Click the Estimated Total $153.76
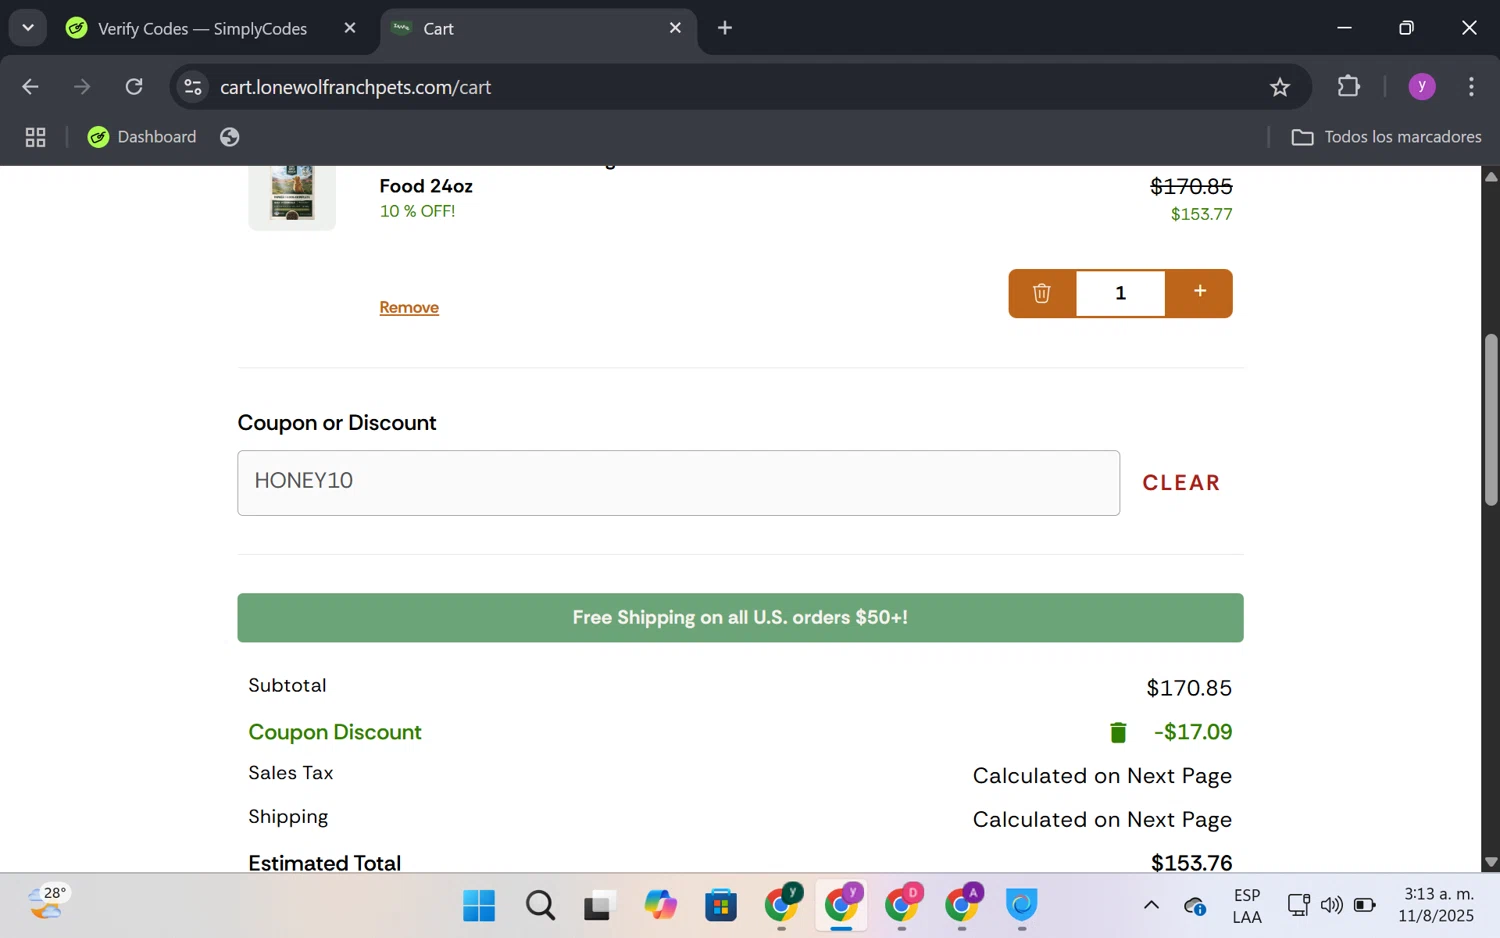Screen dimensions: 1500x938 pyautogui.click(x=1191, y=862)
